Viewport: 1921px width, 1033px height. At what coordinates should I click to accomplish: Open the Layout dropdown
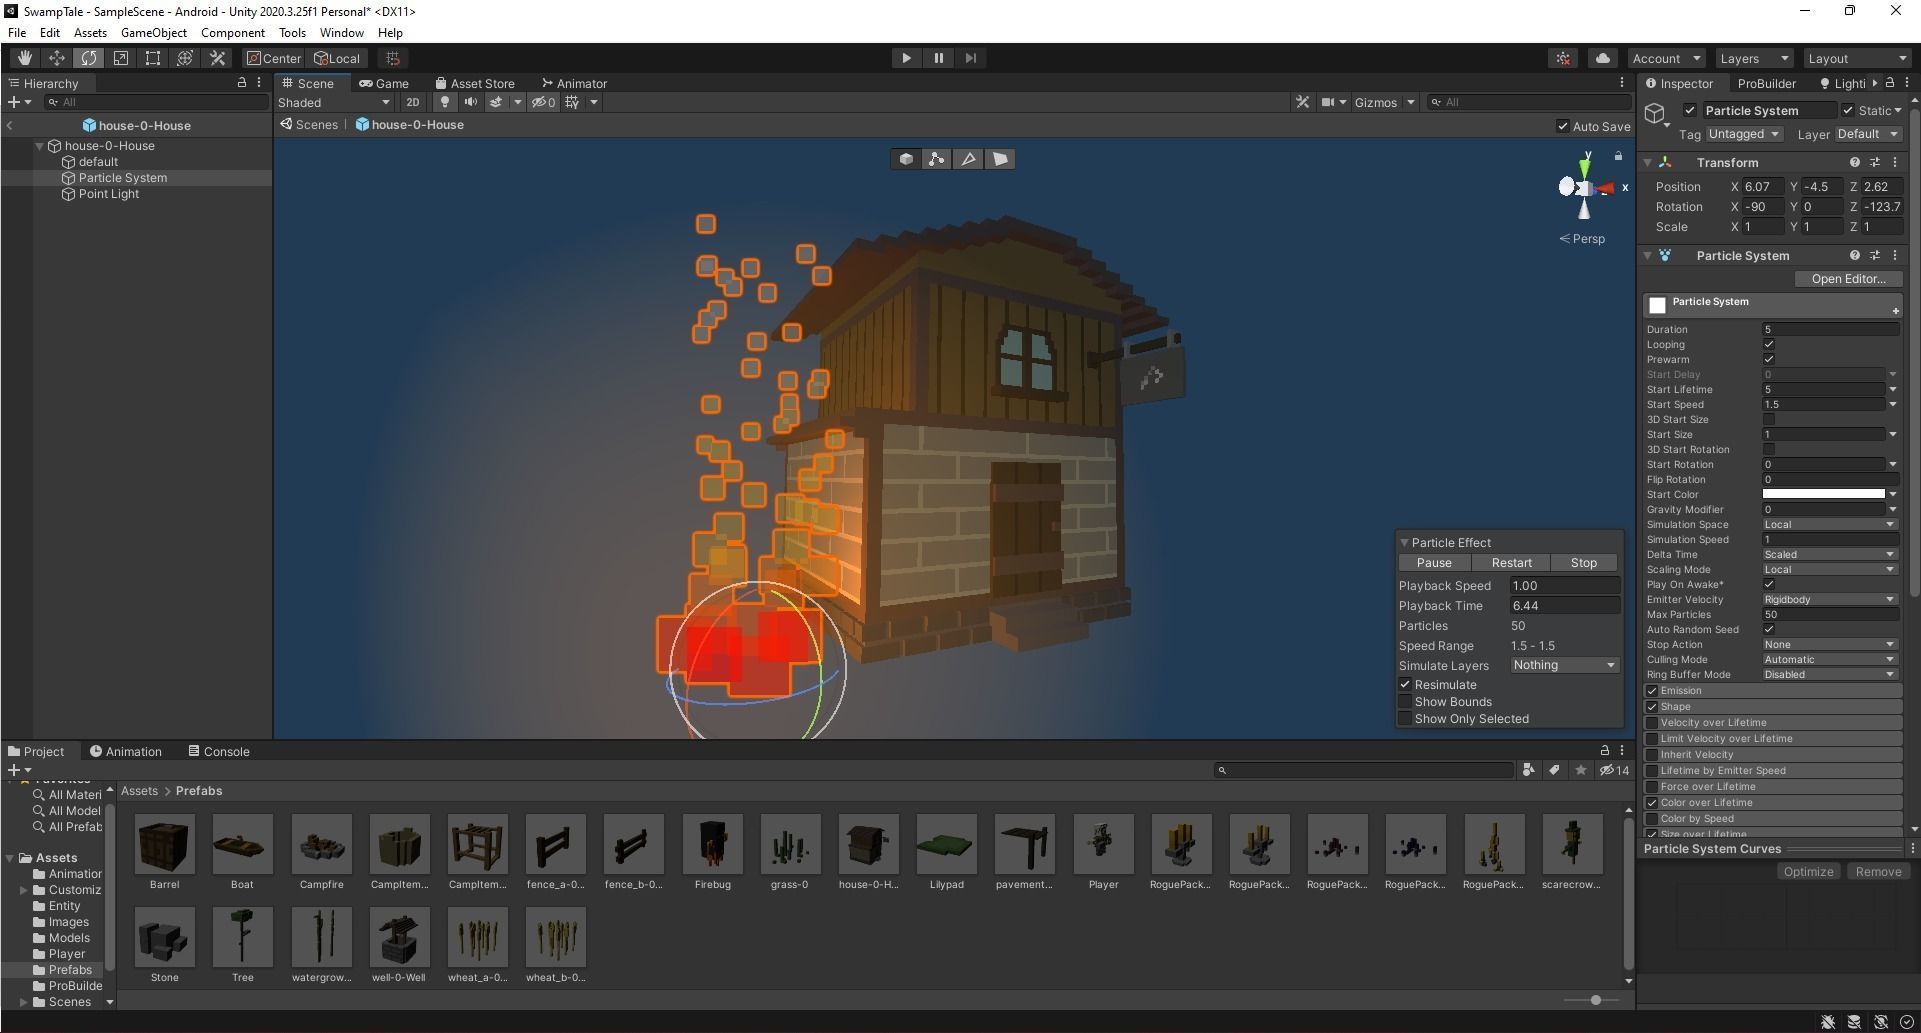pyautogui.click(x=1857, y=58)
